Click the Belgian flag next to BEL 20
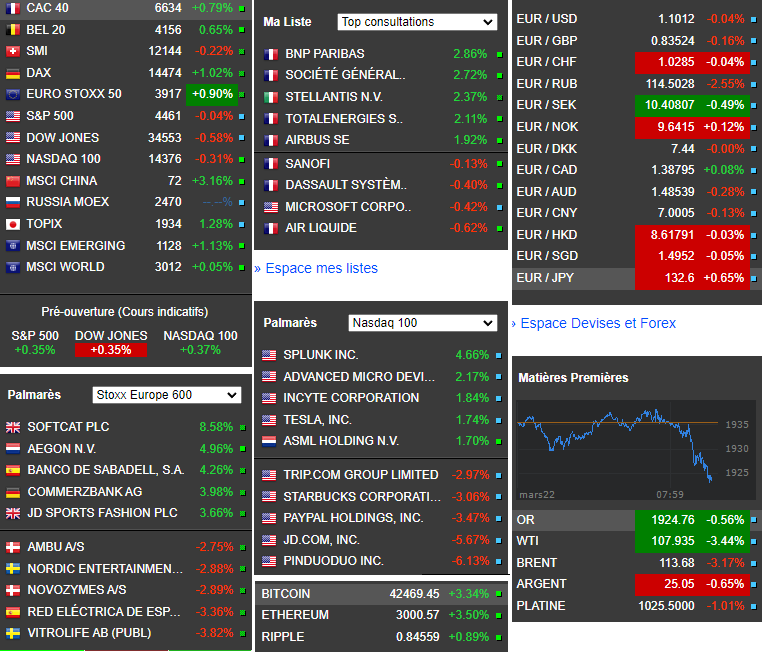The image size is (768, 654). click(x=13, y=30)
